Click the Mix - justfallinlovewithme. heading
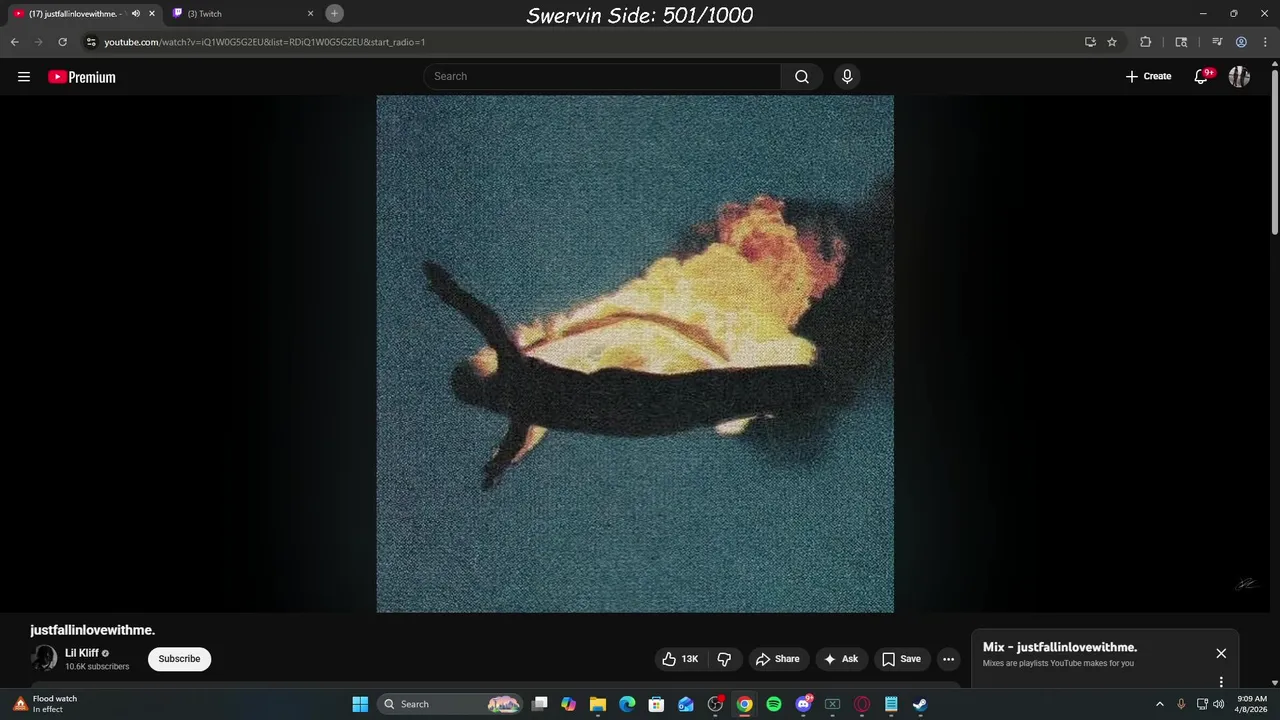 [x=1060, y=647]
